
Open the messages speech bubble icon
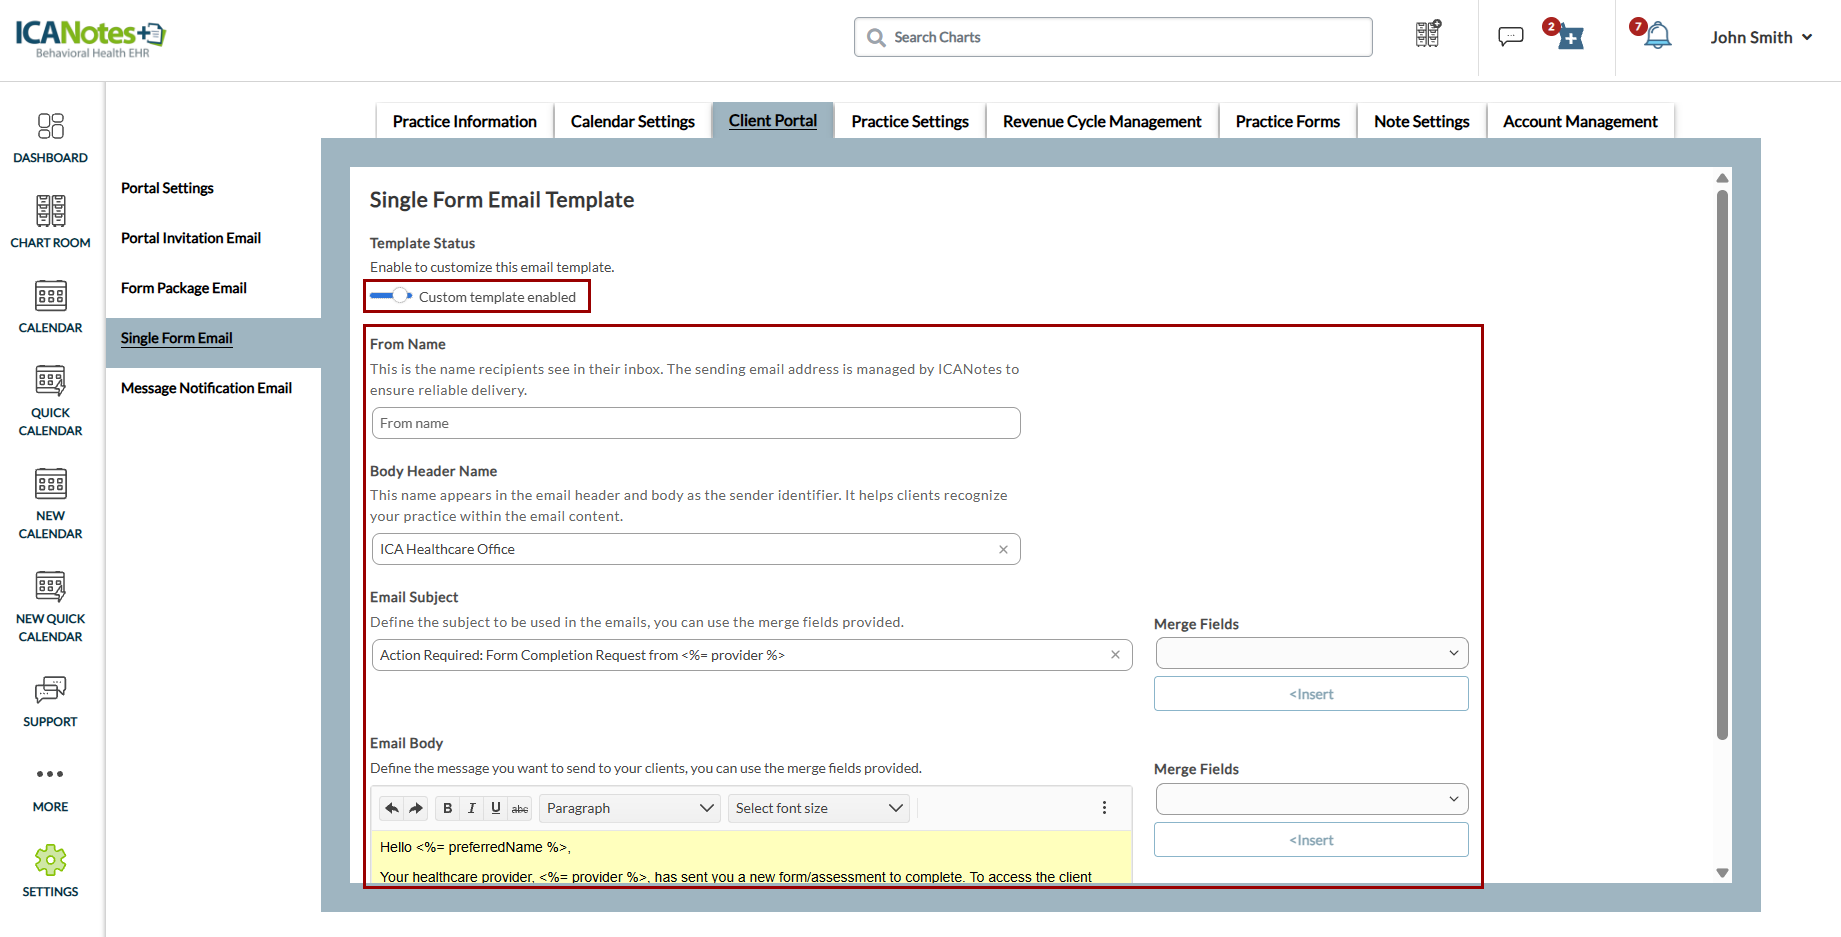click(x=1510, y=37)
